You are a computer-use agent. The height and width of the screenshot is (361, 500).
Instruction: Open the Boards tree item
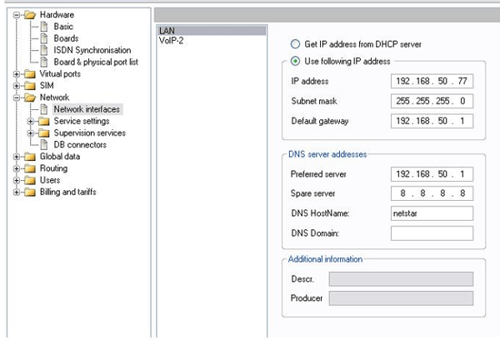66,38
